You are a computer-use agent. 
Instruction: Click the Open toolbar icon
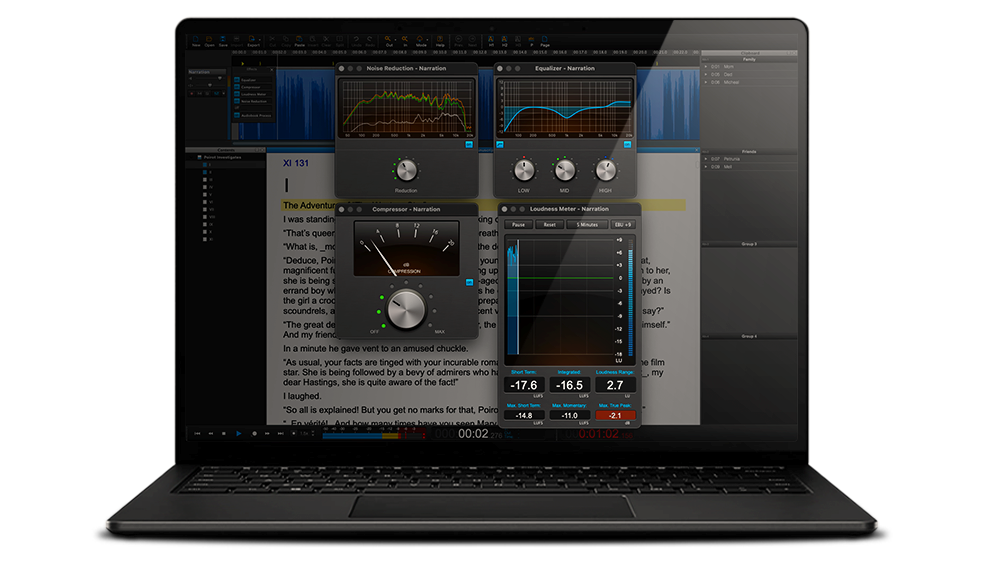click(x=209, y=39)
